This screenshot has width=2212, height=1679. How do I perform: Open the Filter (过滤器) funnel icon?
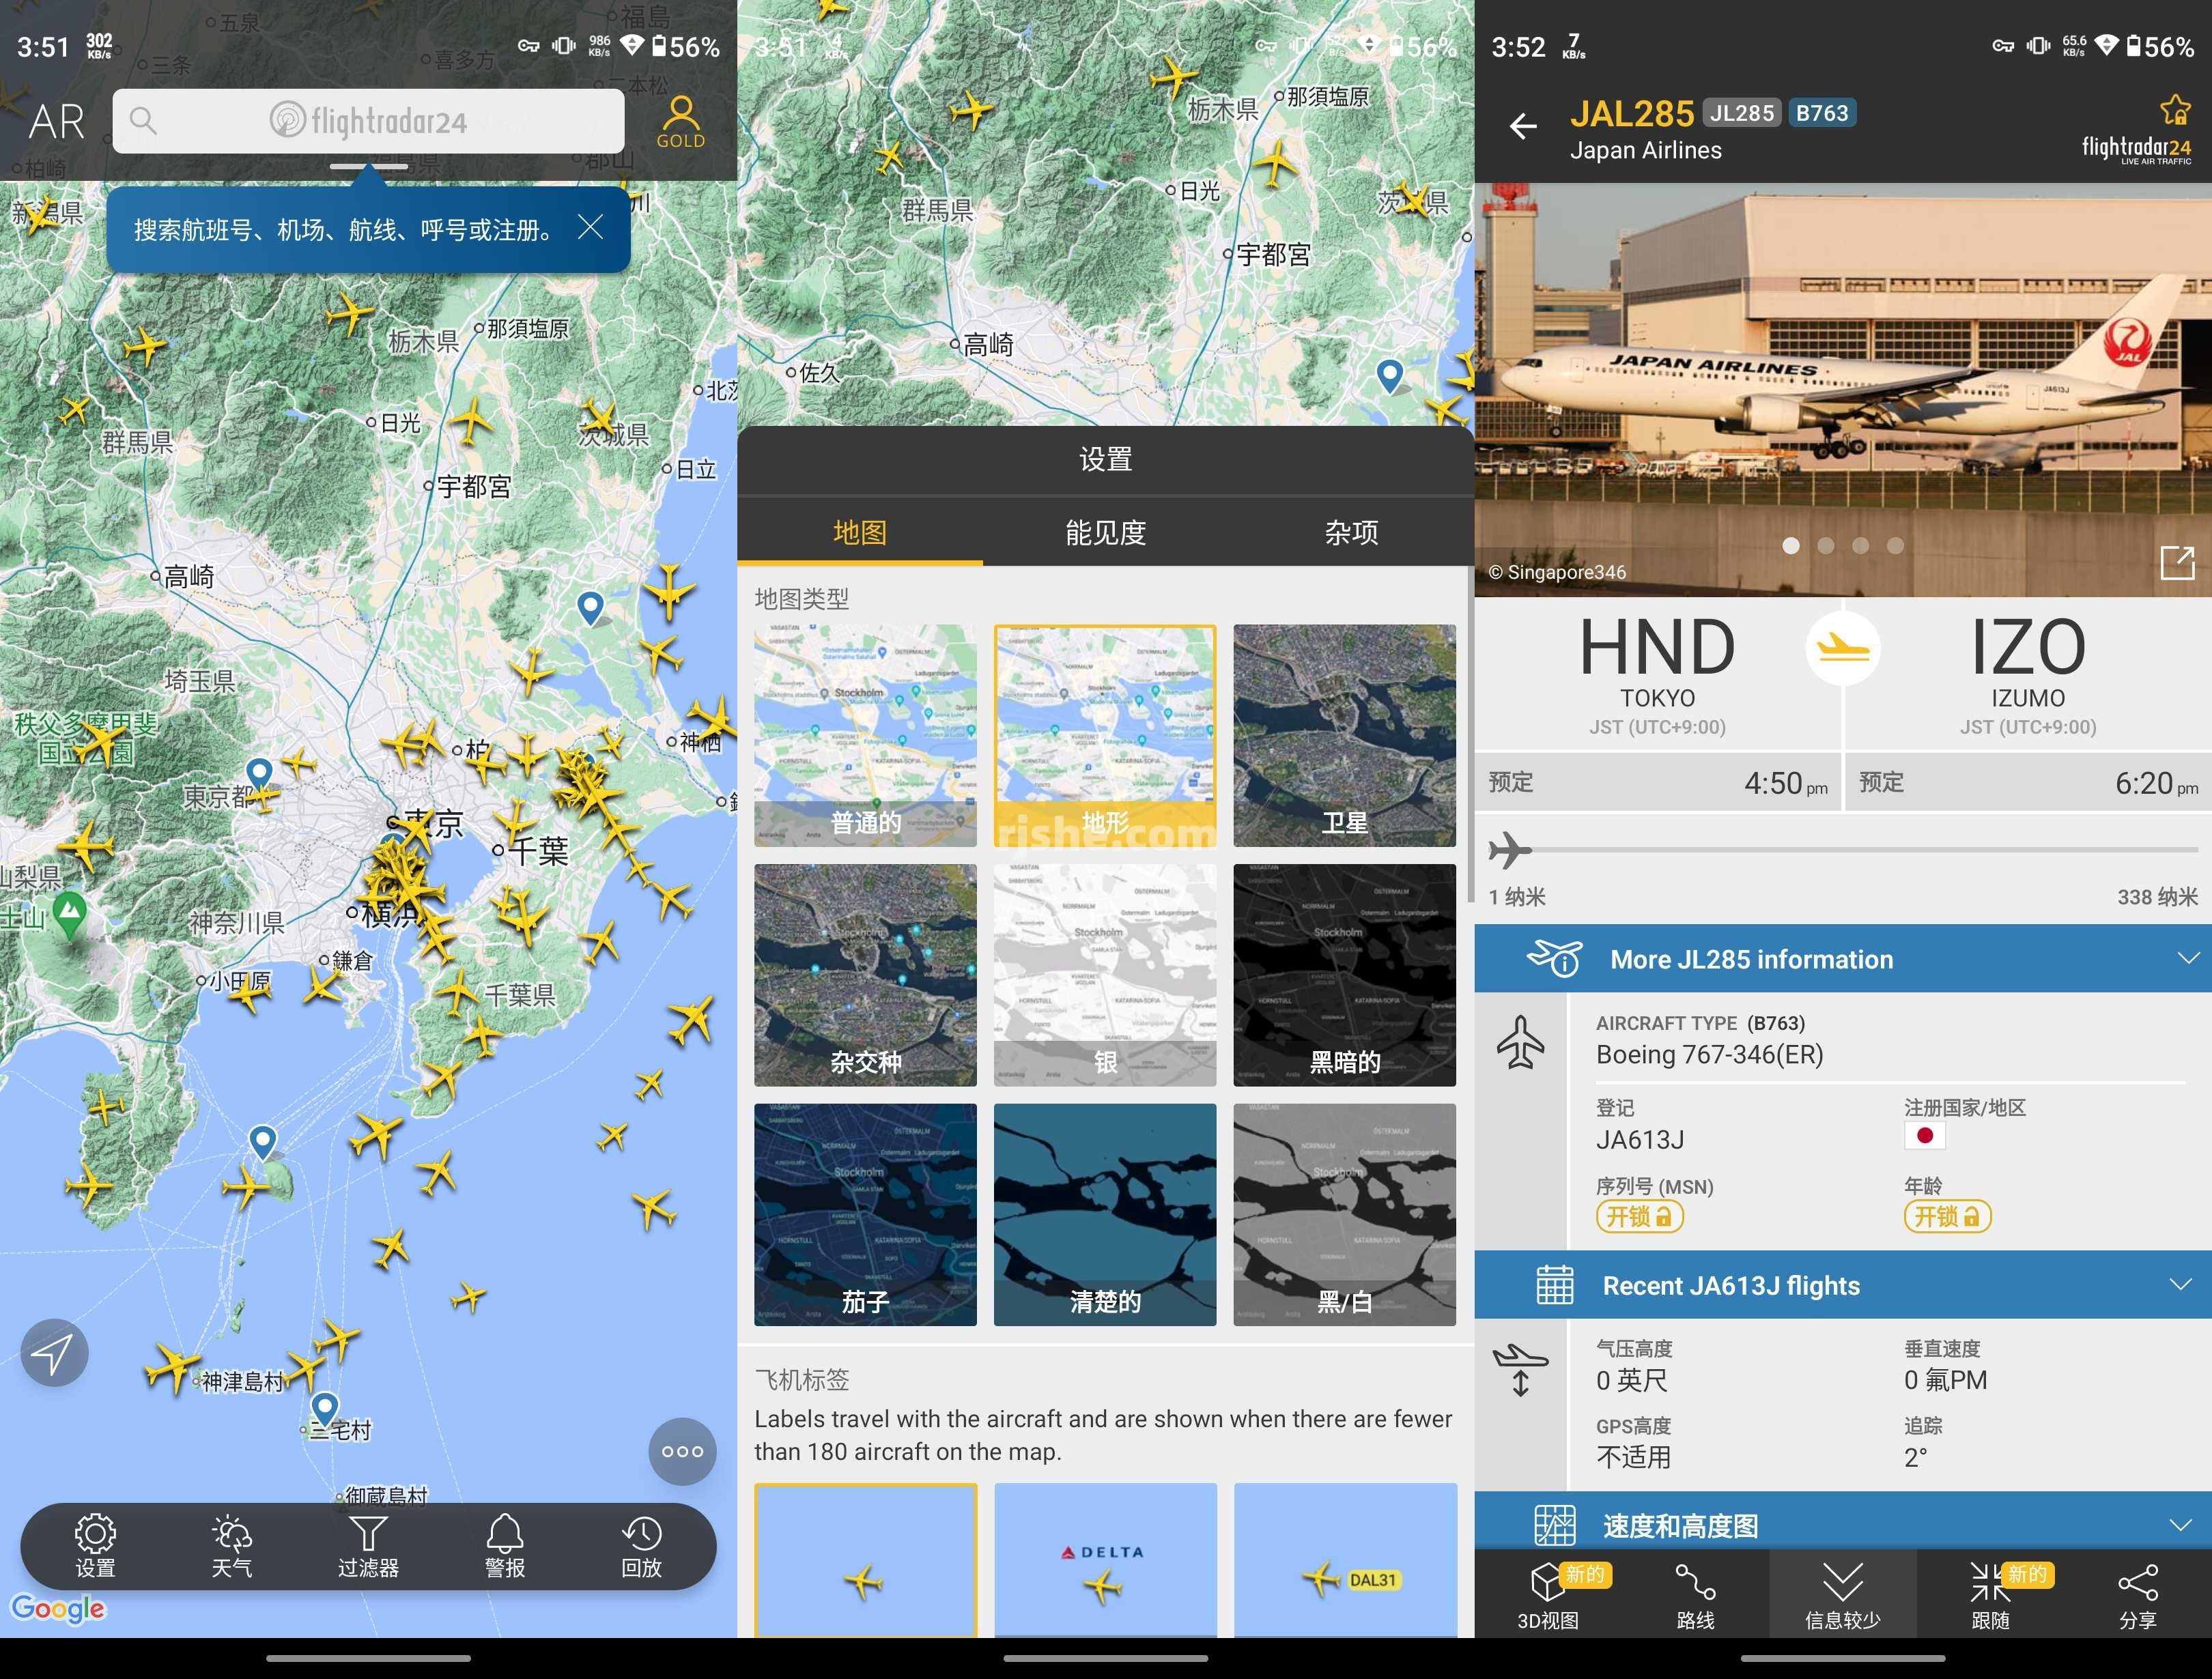(368, 1546)
